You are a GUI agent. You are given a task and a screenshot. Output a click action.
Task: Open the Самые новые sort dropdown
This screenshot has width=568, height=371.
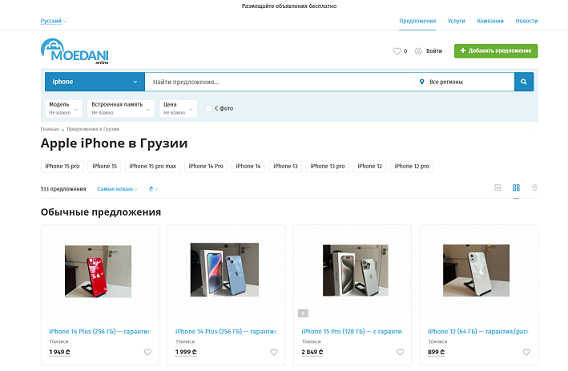coord(117,189)
